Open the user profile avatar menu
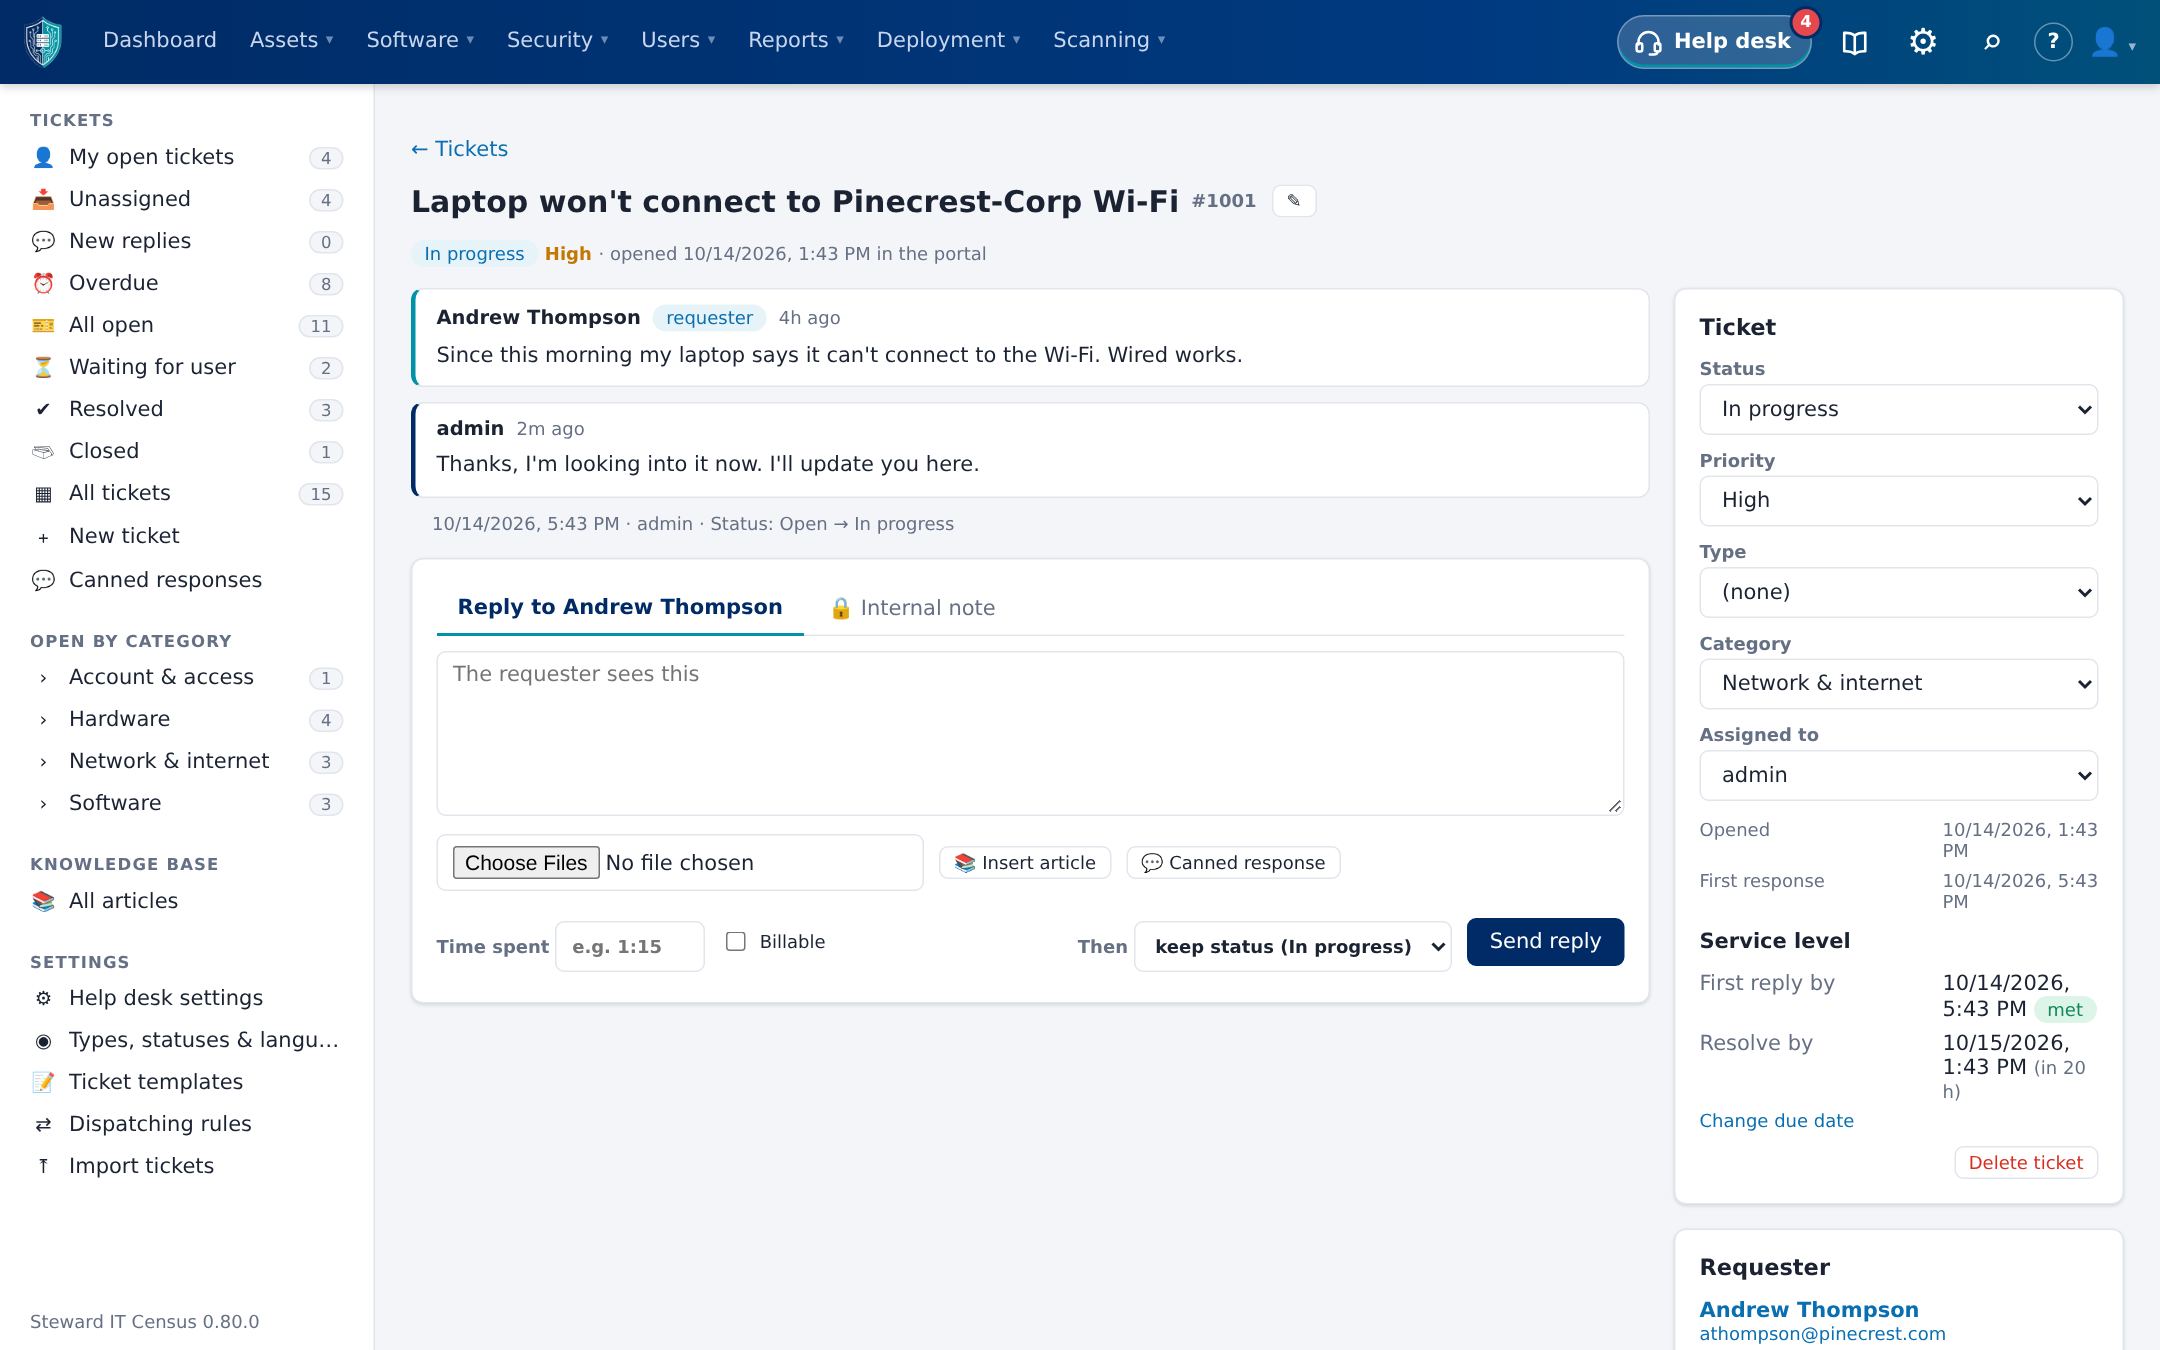This screenshot has width=2160, height=1350. click(2112, 42)
